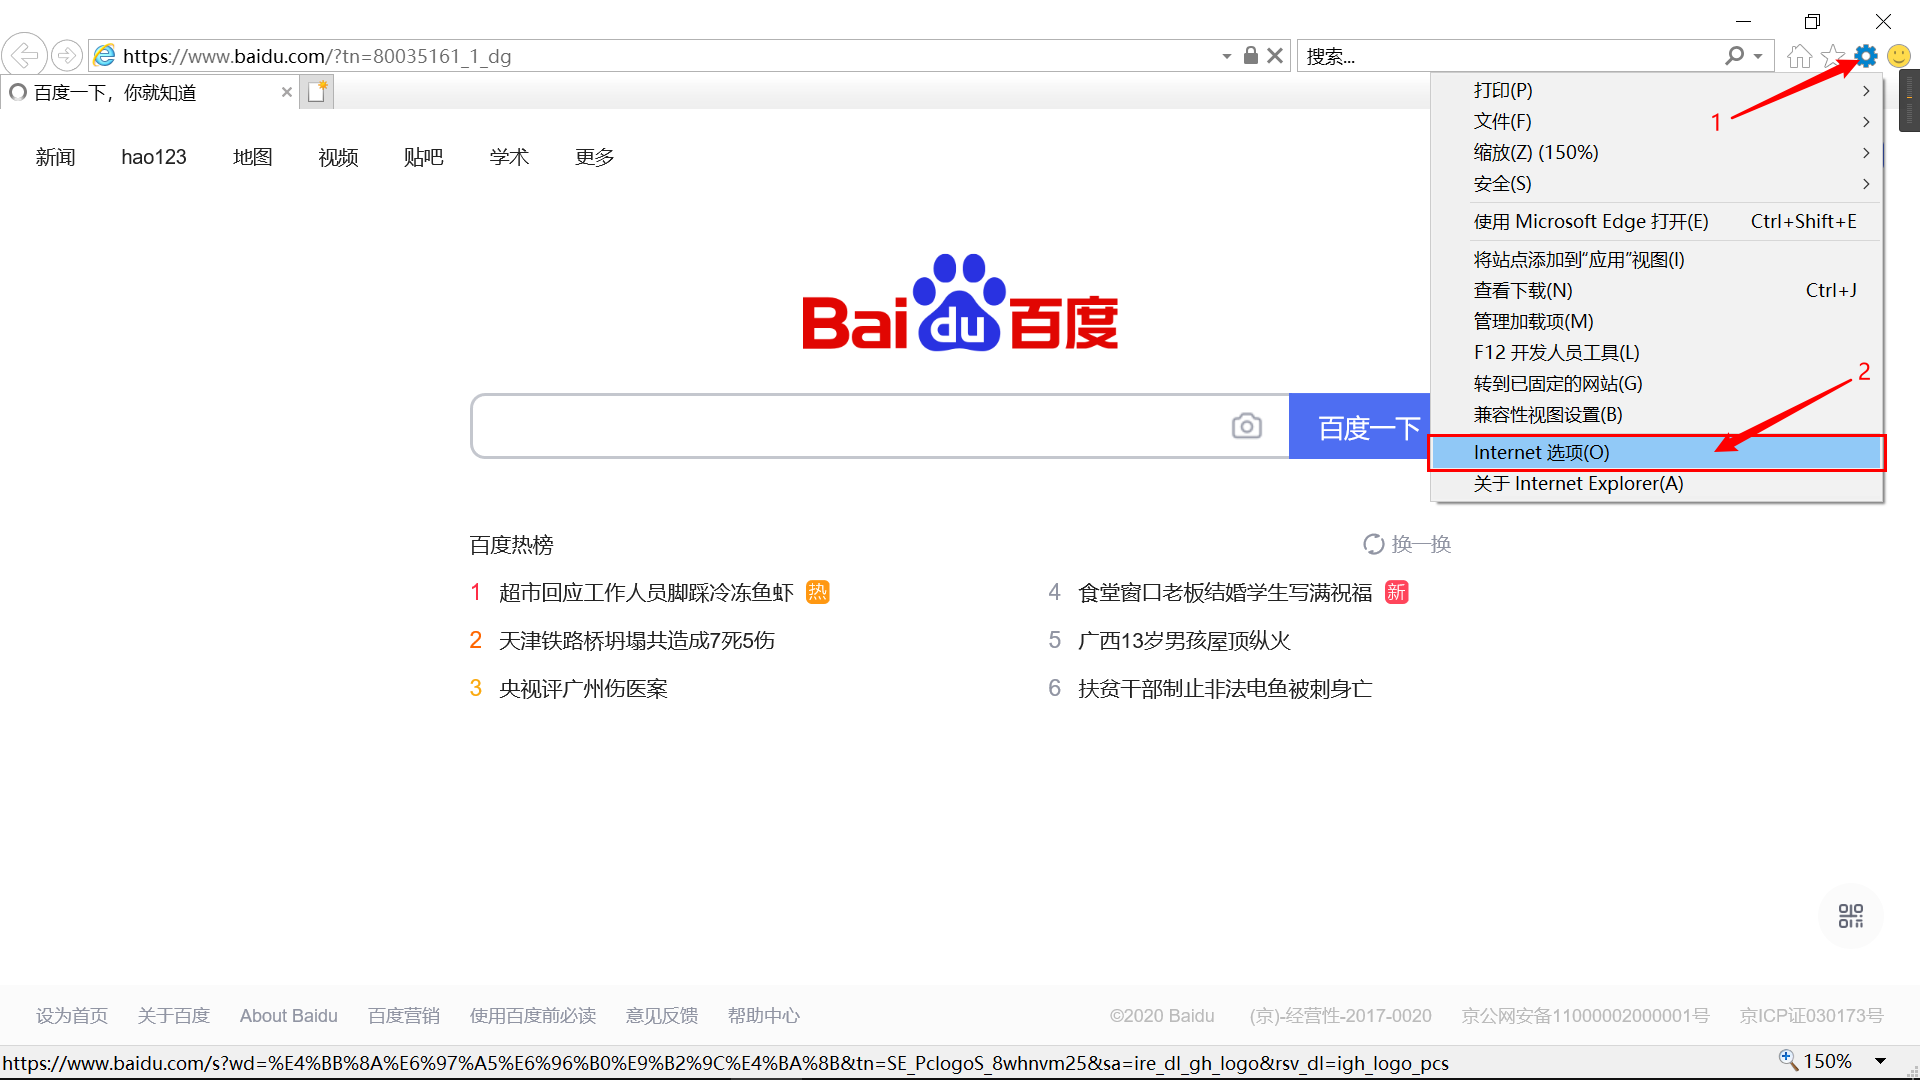Open the Home page icon
Image resolution: width=1920 pixels, height=1080 pixels.
click(1799, 56)
